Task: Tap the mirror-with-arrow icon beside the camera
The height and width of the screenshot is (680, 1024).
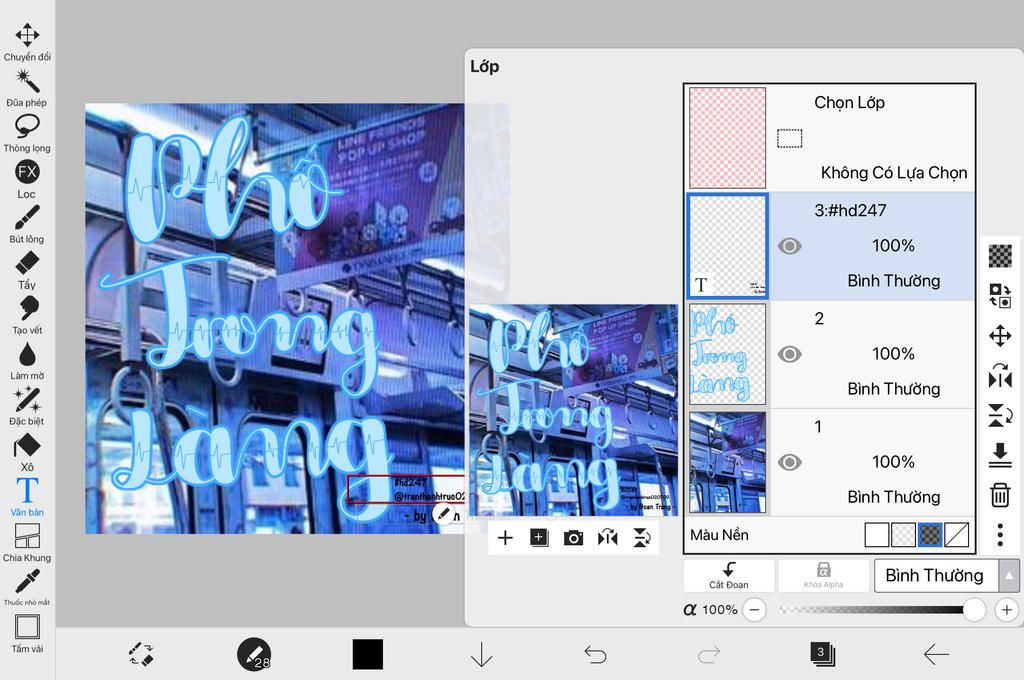Action: tap(607, 538)
